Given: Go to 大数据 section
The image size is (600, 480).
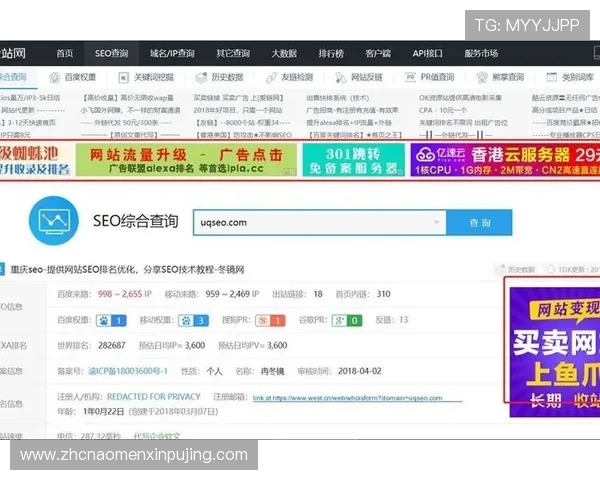Looking at the screenshot, I should coord(284,53).
